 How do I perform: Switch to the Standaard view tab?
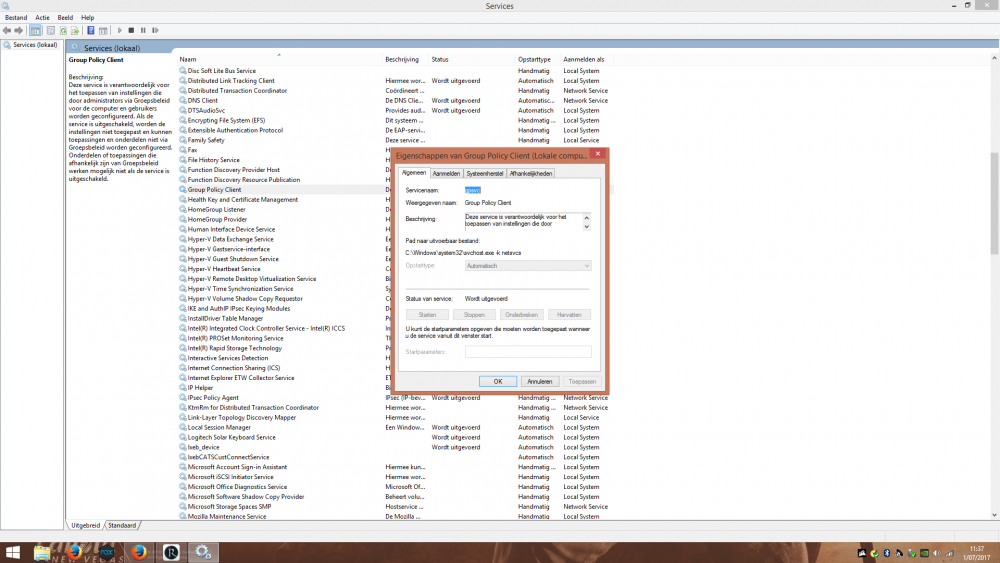(122, 525)
